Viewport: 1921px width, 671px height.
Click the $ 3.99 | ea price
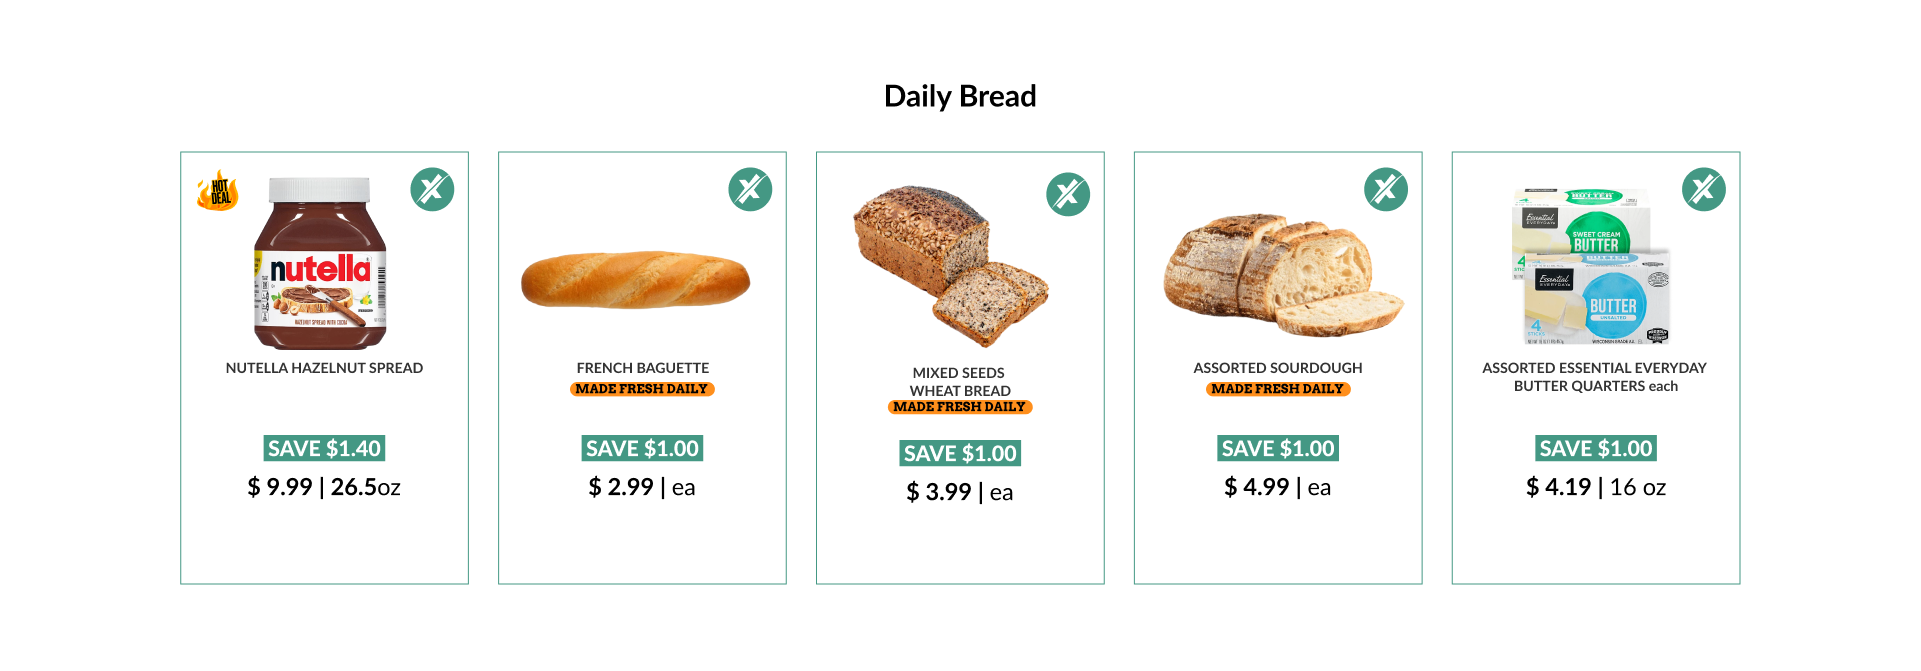coord(960,492)
